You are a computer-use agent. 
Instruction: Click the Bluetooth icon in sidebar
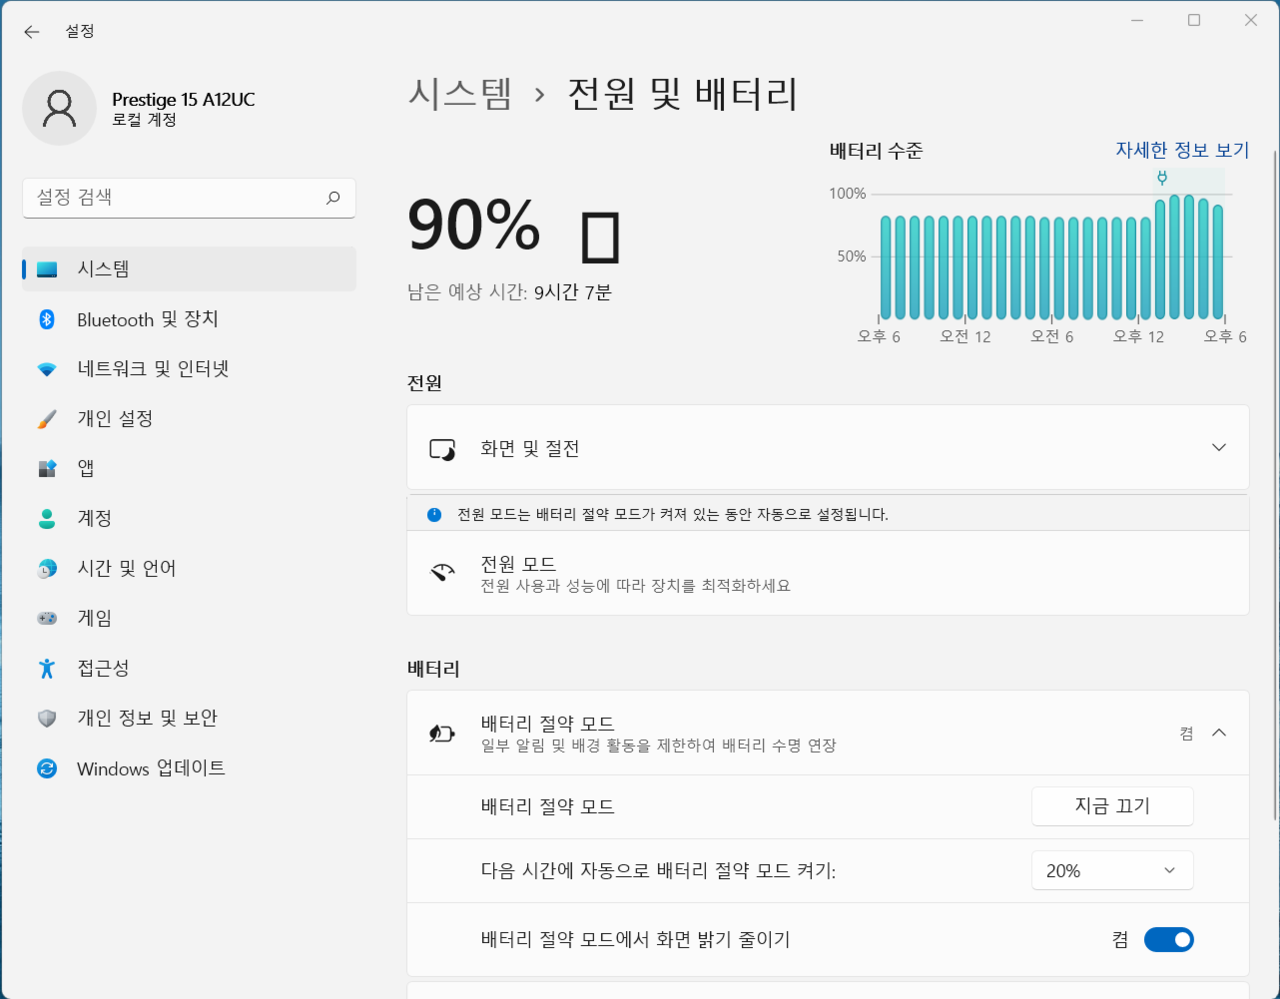[x=47, y=319]
